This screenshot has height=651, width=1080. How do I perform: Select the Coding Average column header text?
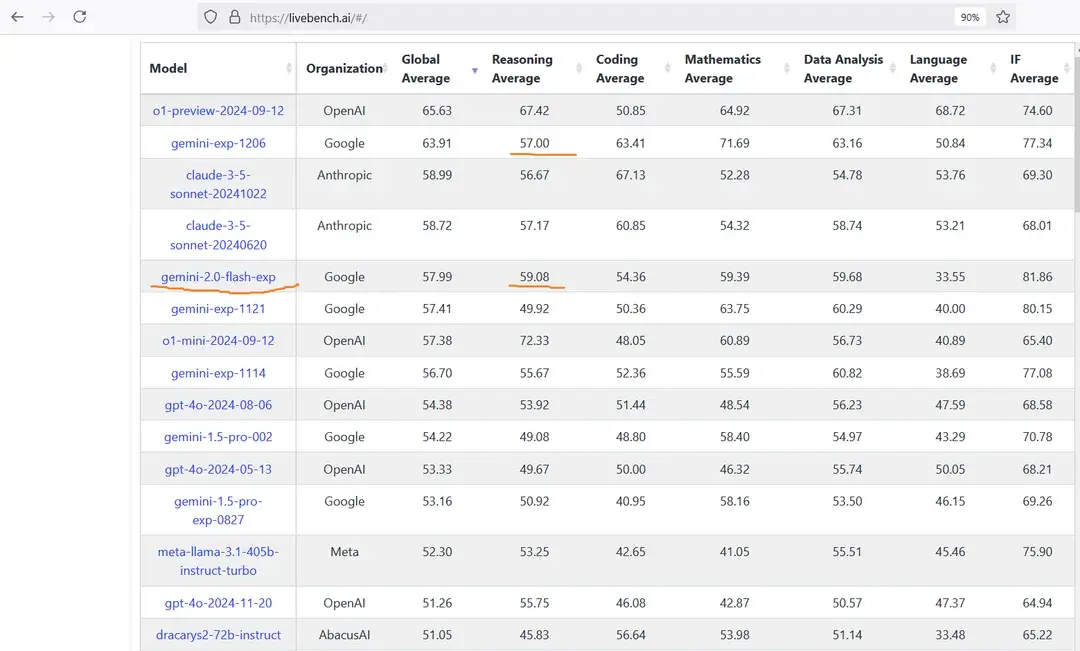coord(620,68)
